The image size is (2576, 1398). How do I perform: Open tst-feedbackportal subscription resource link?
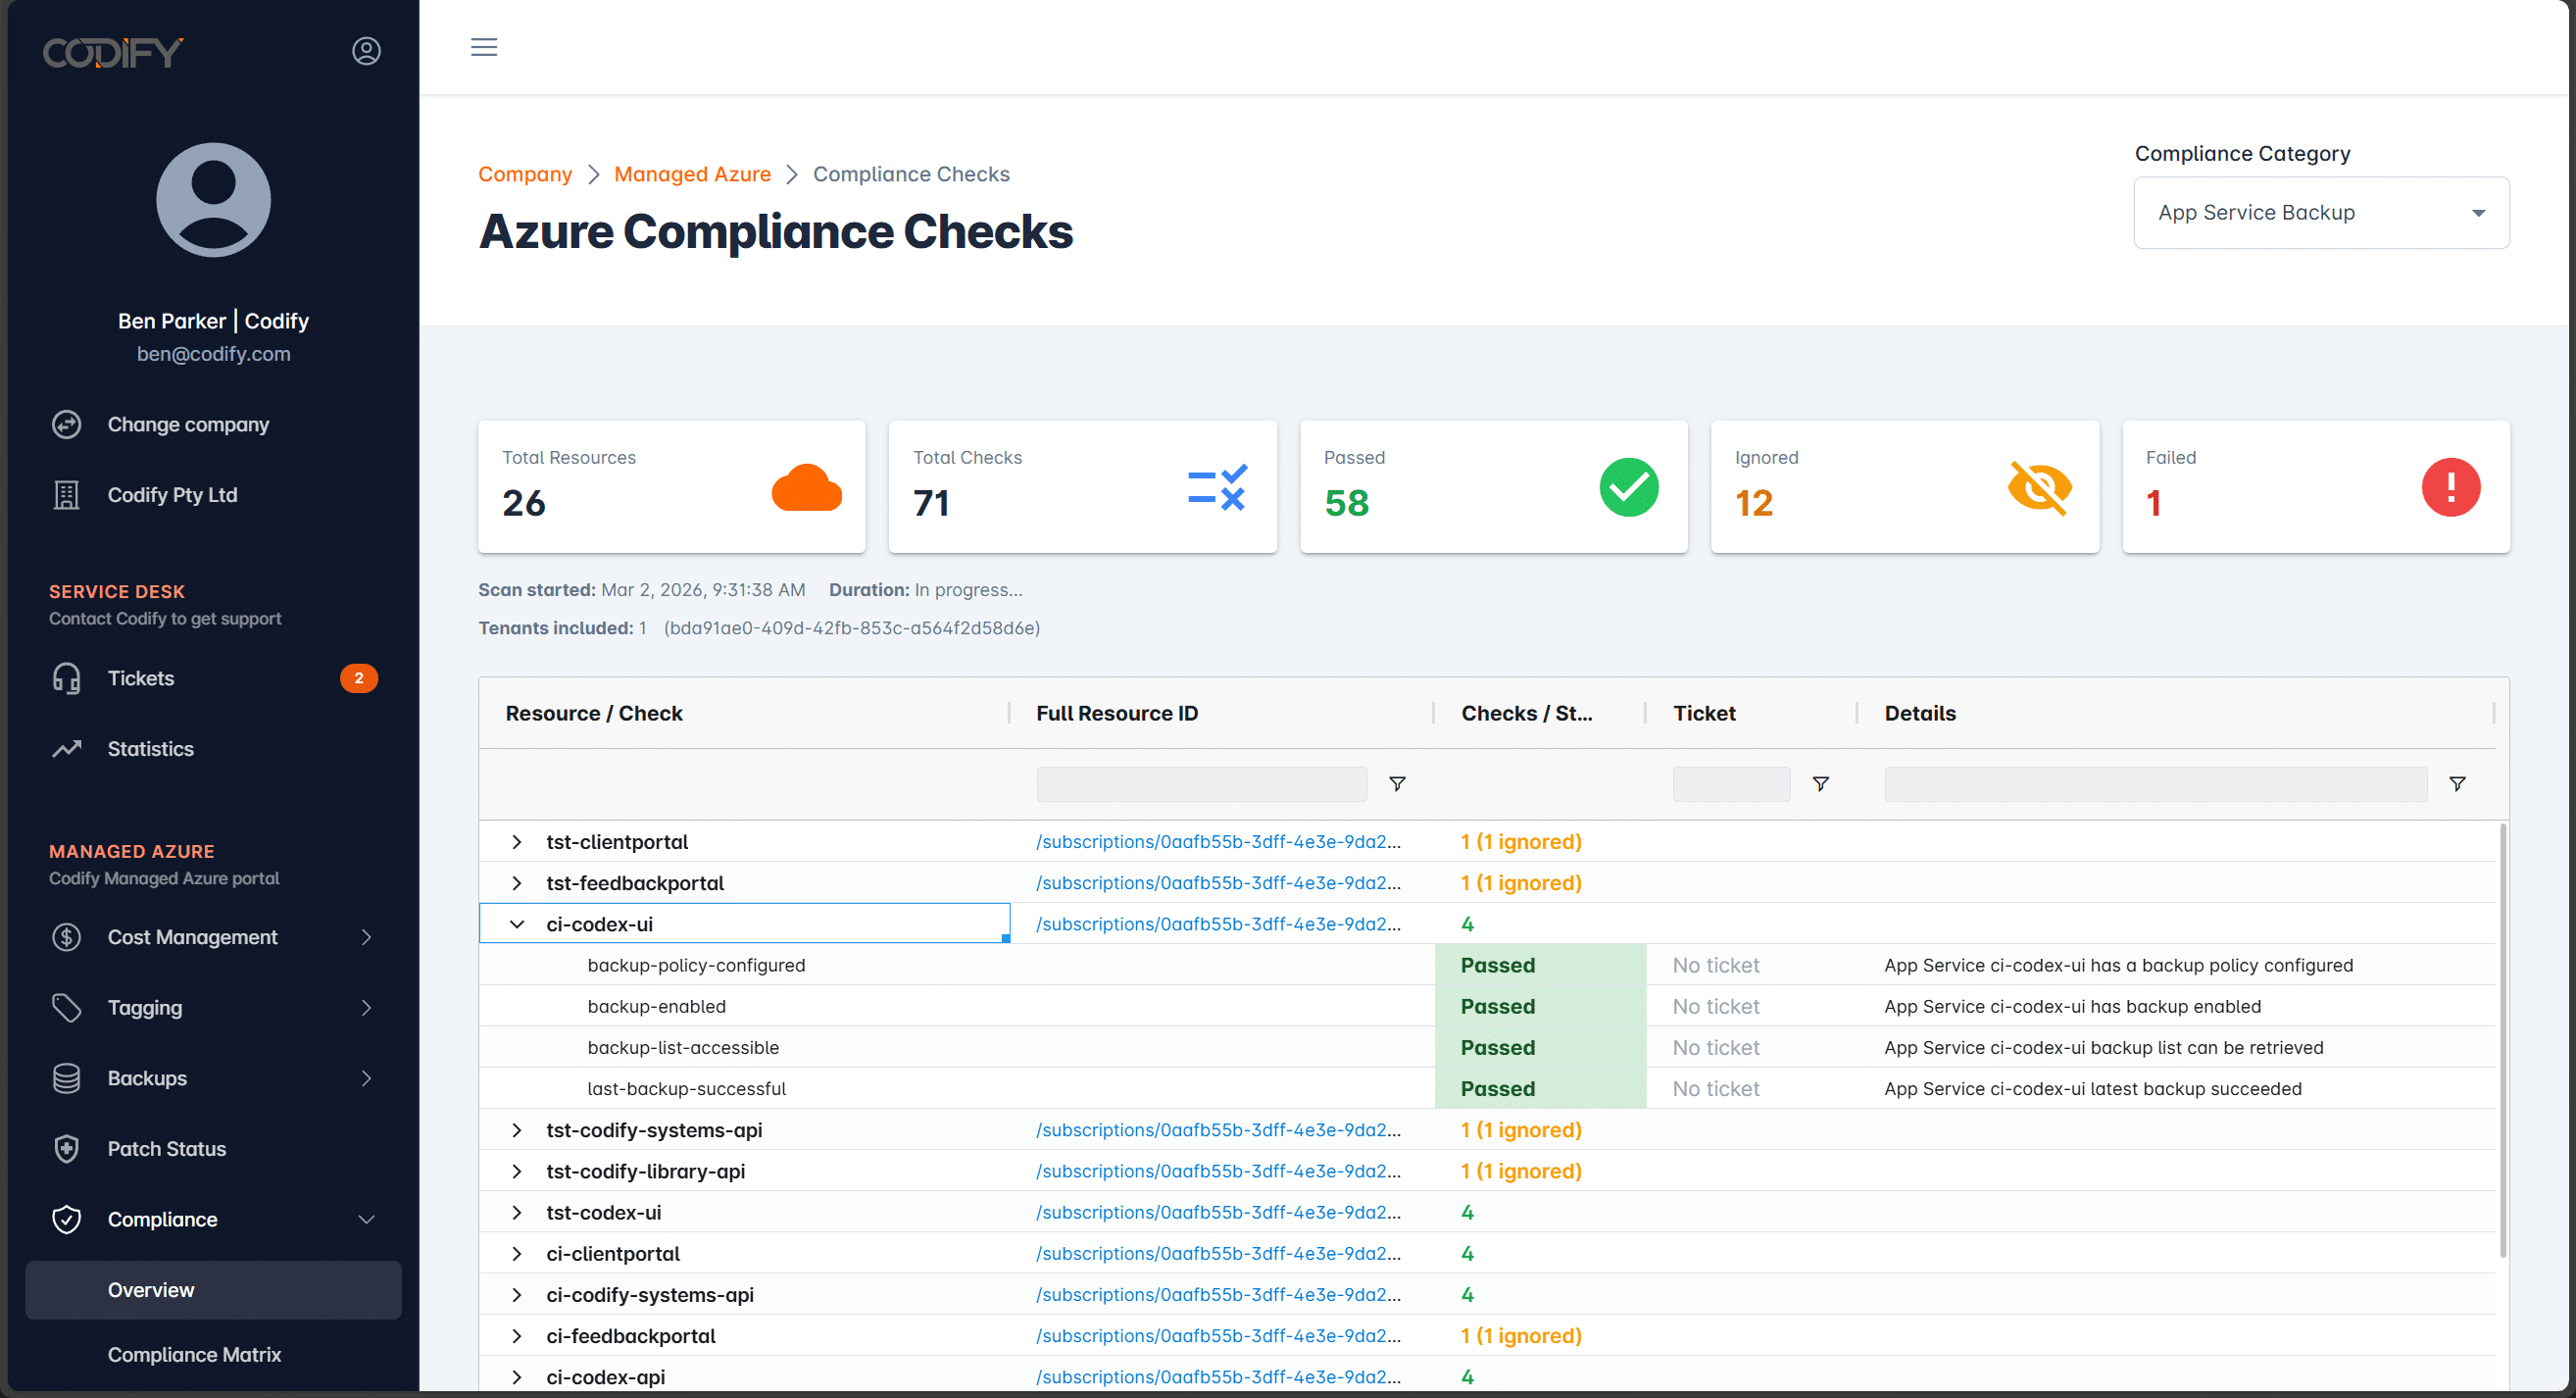tap(1217, 883)
